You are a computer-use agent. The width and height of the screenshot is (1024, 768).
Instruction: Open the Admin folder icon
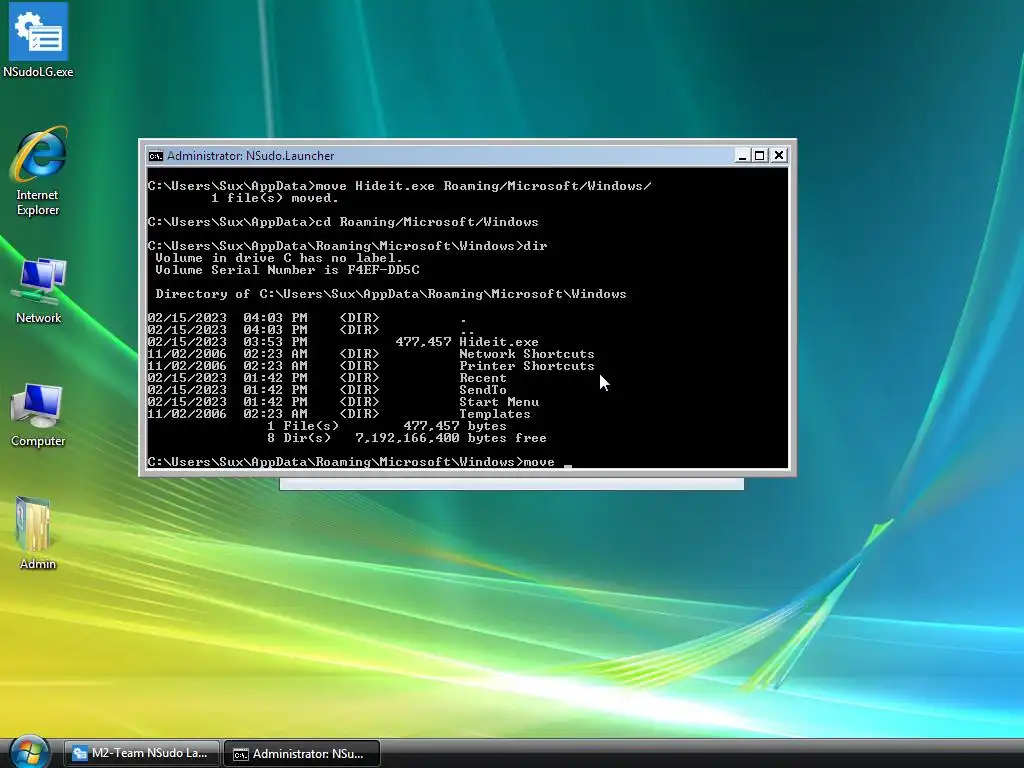tap(37, 534)
